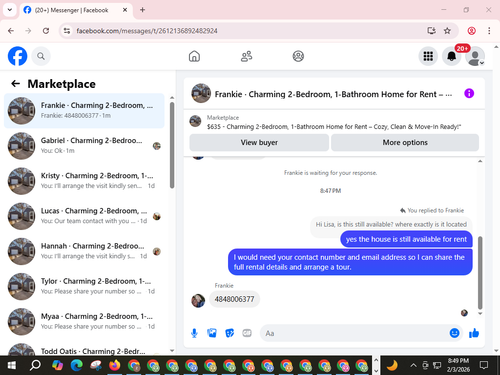Click the chat list scrollbar thumb

pyautogui.click(x=172, y=145)
